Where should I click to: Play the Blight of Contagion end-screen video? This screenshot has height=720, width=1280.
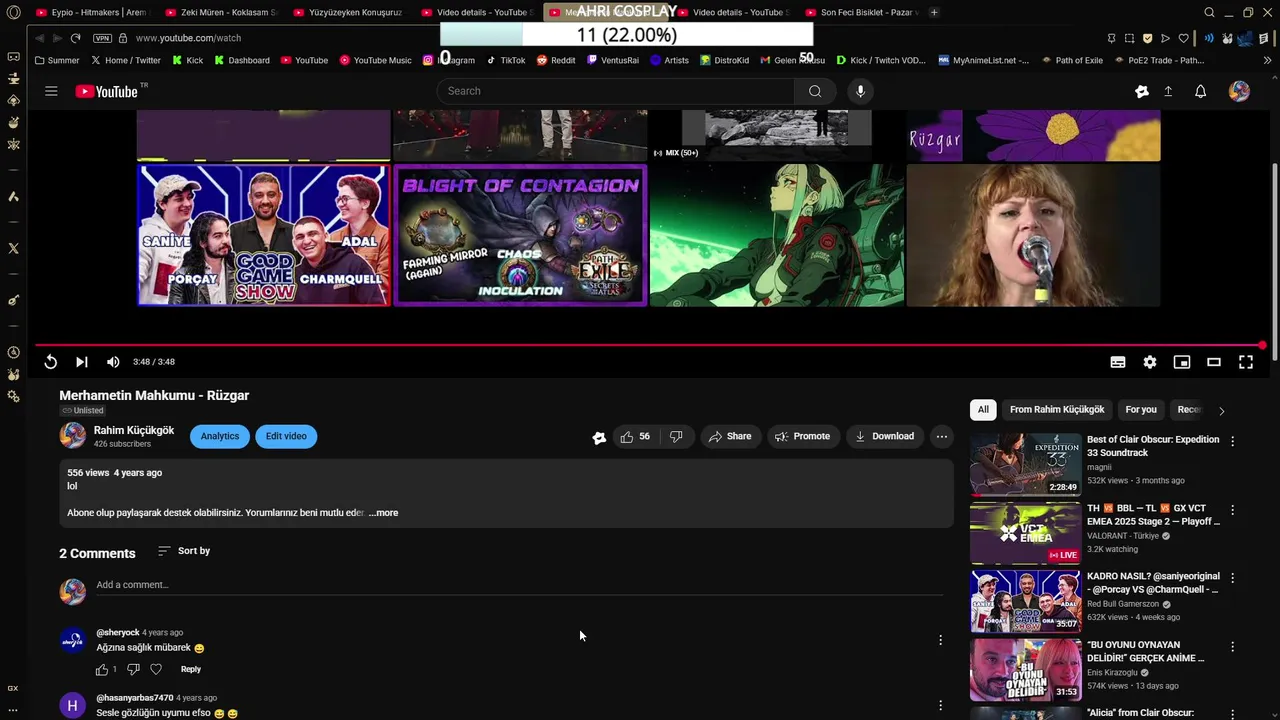[x=520, y=235]
